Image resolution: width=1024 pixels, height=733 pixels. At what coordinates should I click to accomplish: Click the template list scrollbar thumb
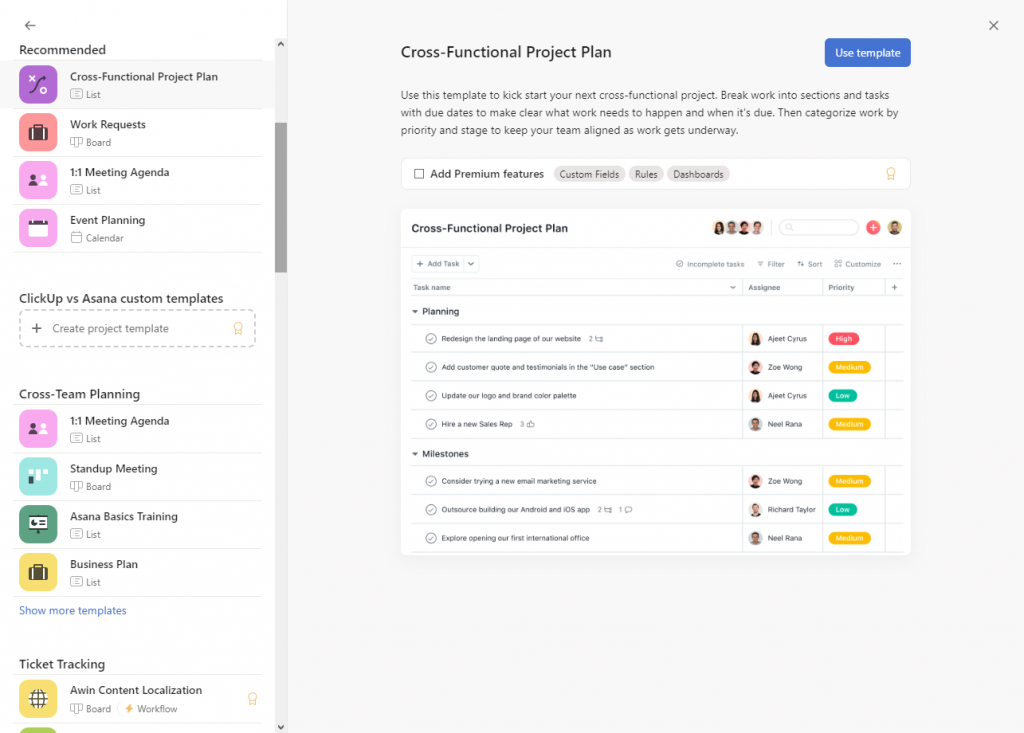281,197
